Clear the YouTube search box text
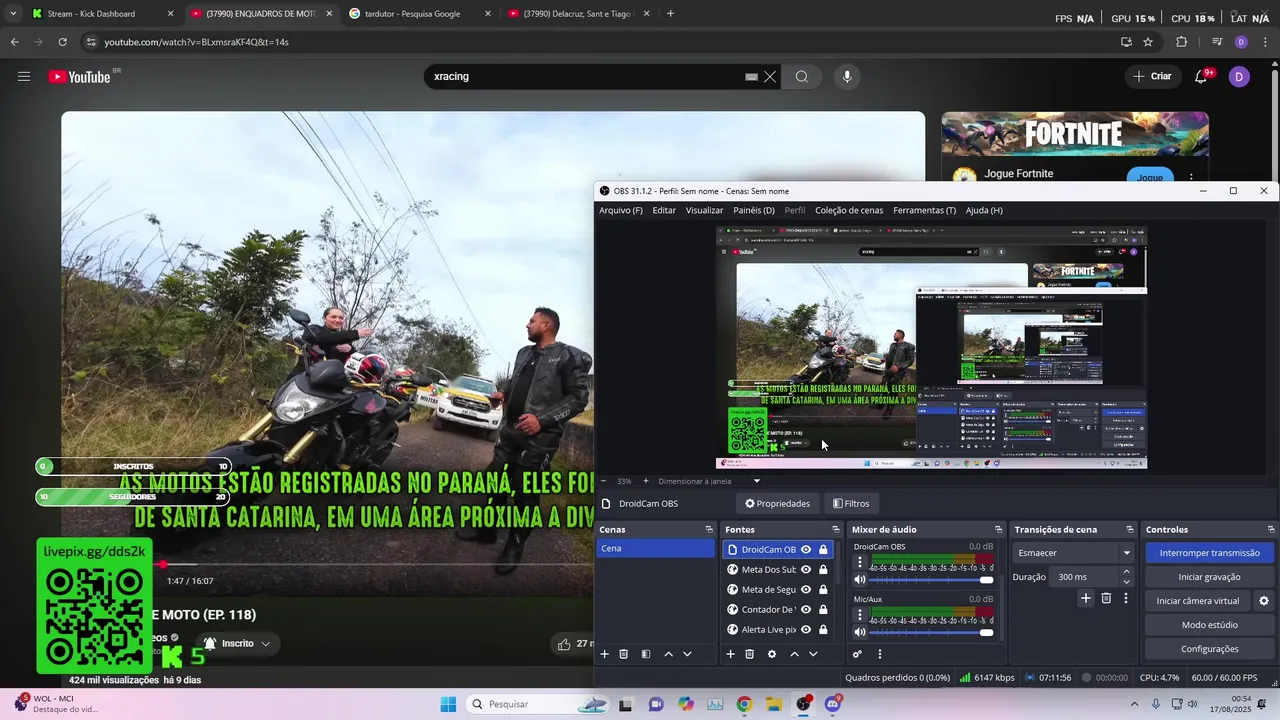 click(x=770, y=77)
